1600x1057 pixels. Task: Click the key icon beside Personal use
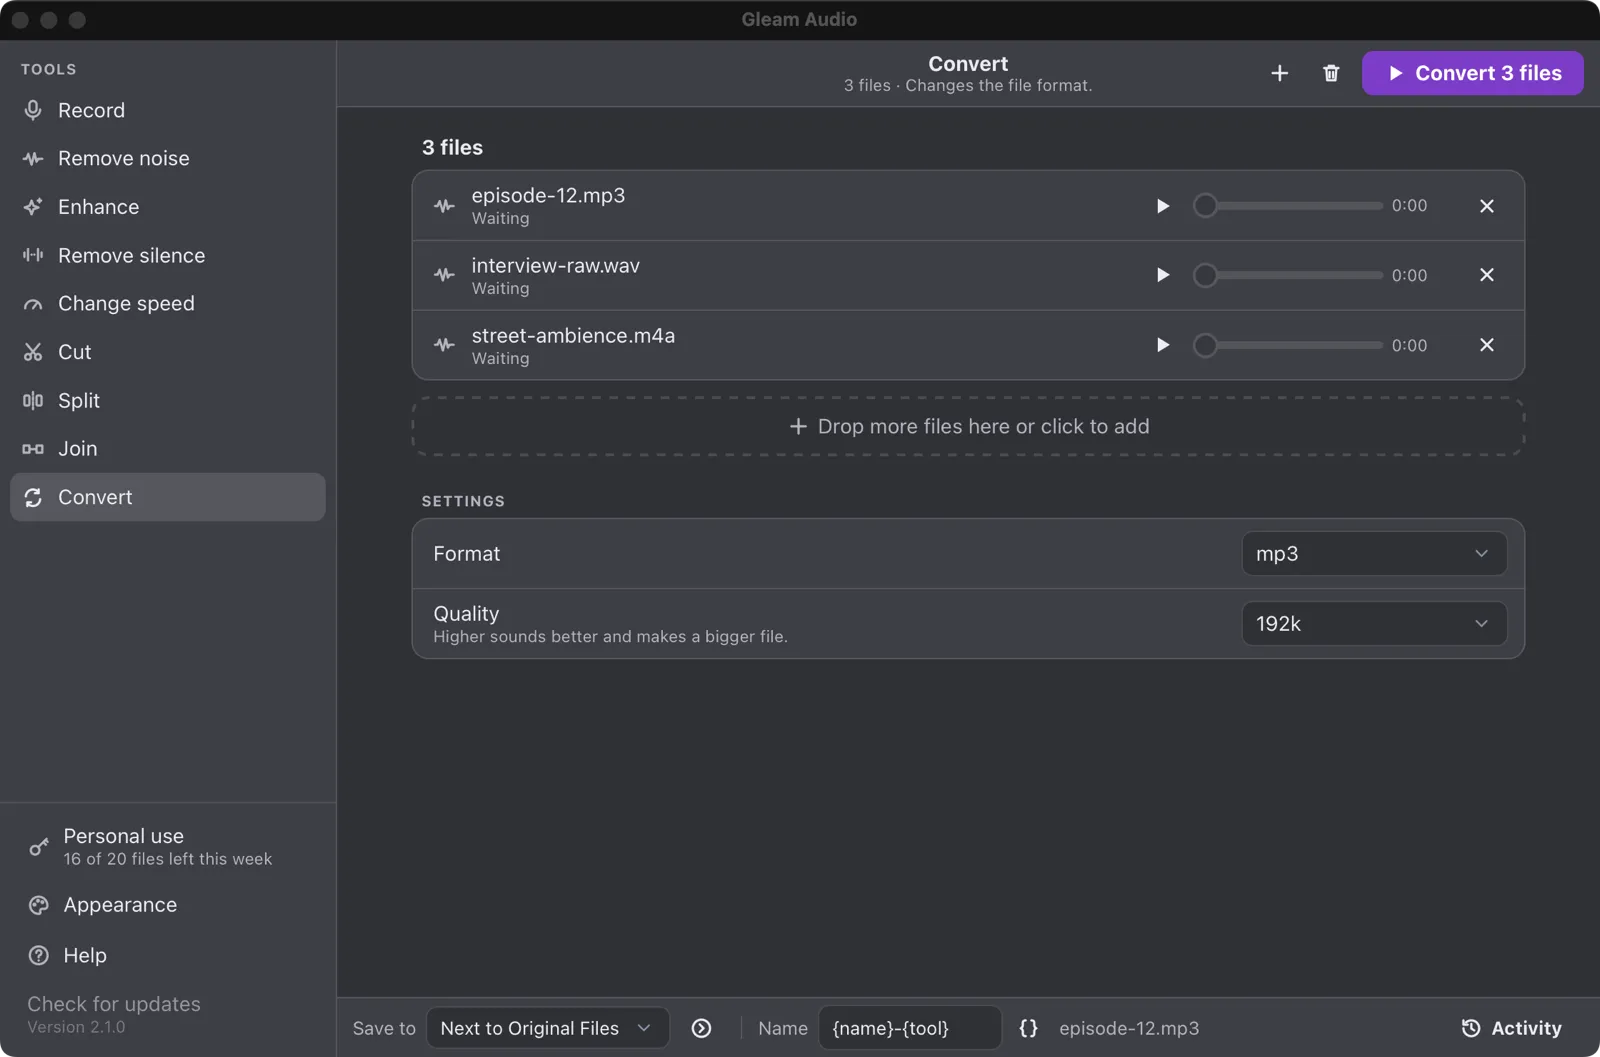(39, 847)
